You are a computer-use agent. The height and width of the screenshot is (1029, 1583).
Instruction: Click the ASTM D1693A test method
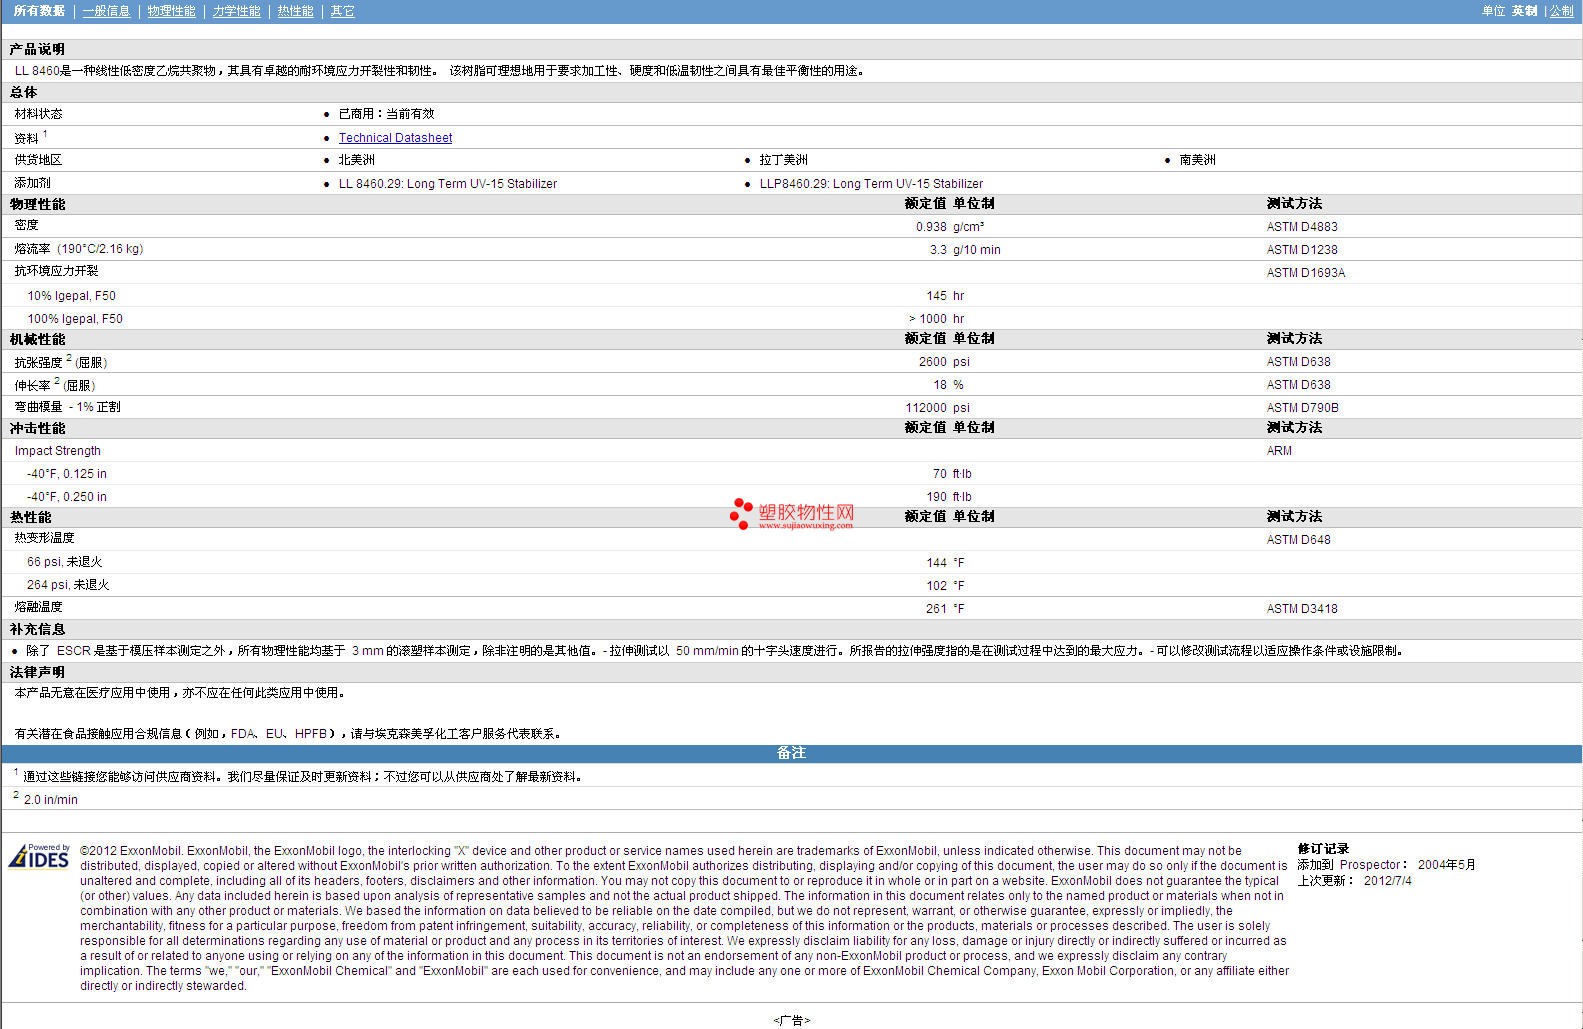coord(1306,273)
